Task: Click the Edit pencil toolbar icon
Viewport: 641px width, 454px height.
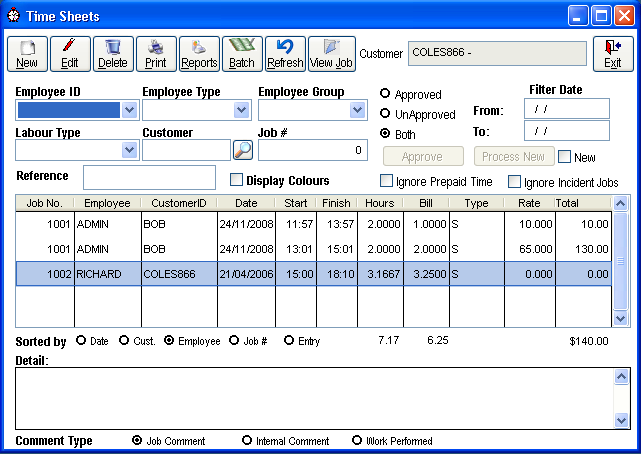Action: [69, 53]
